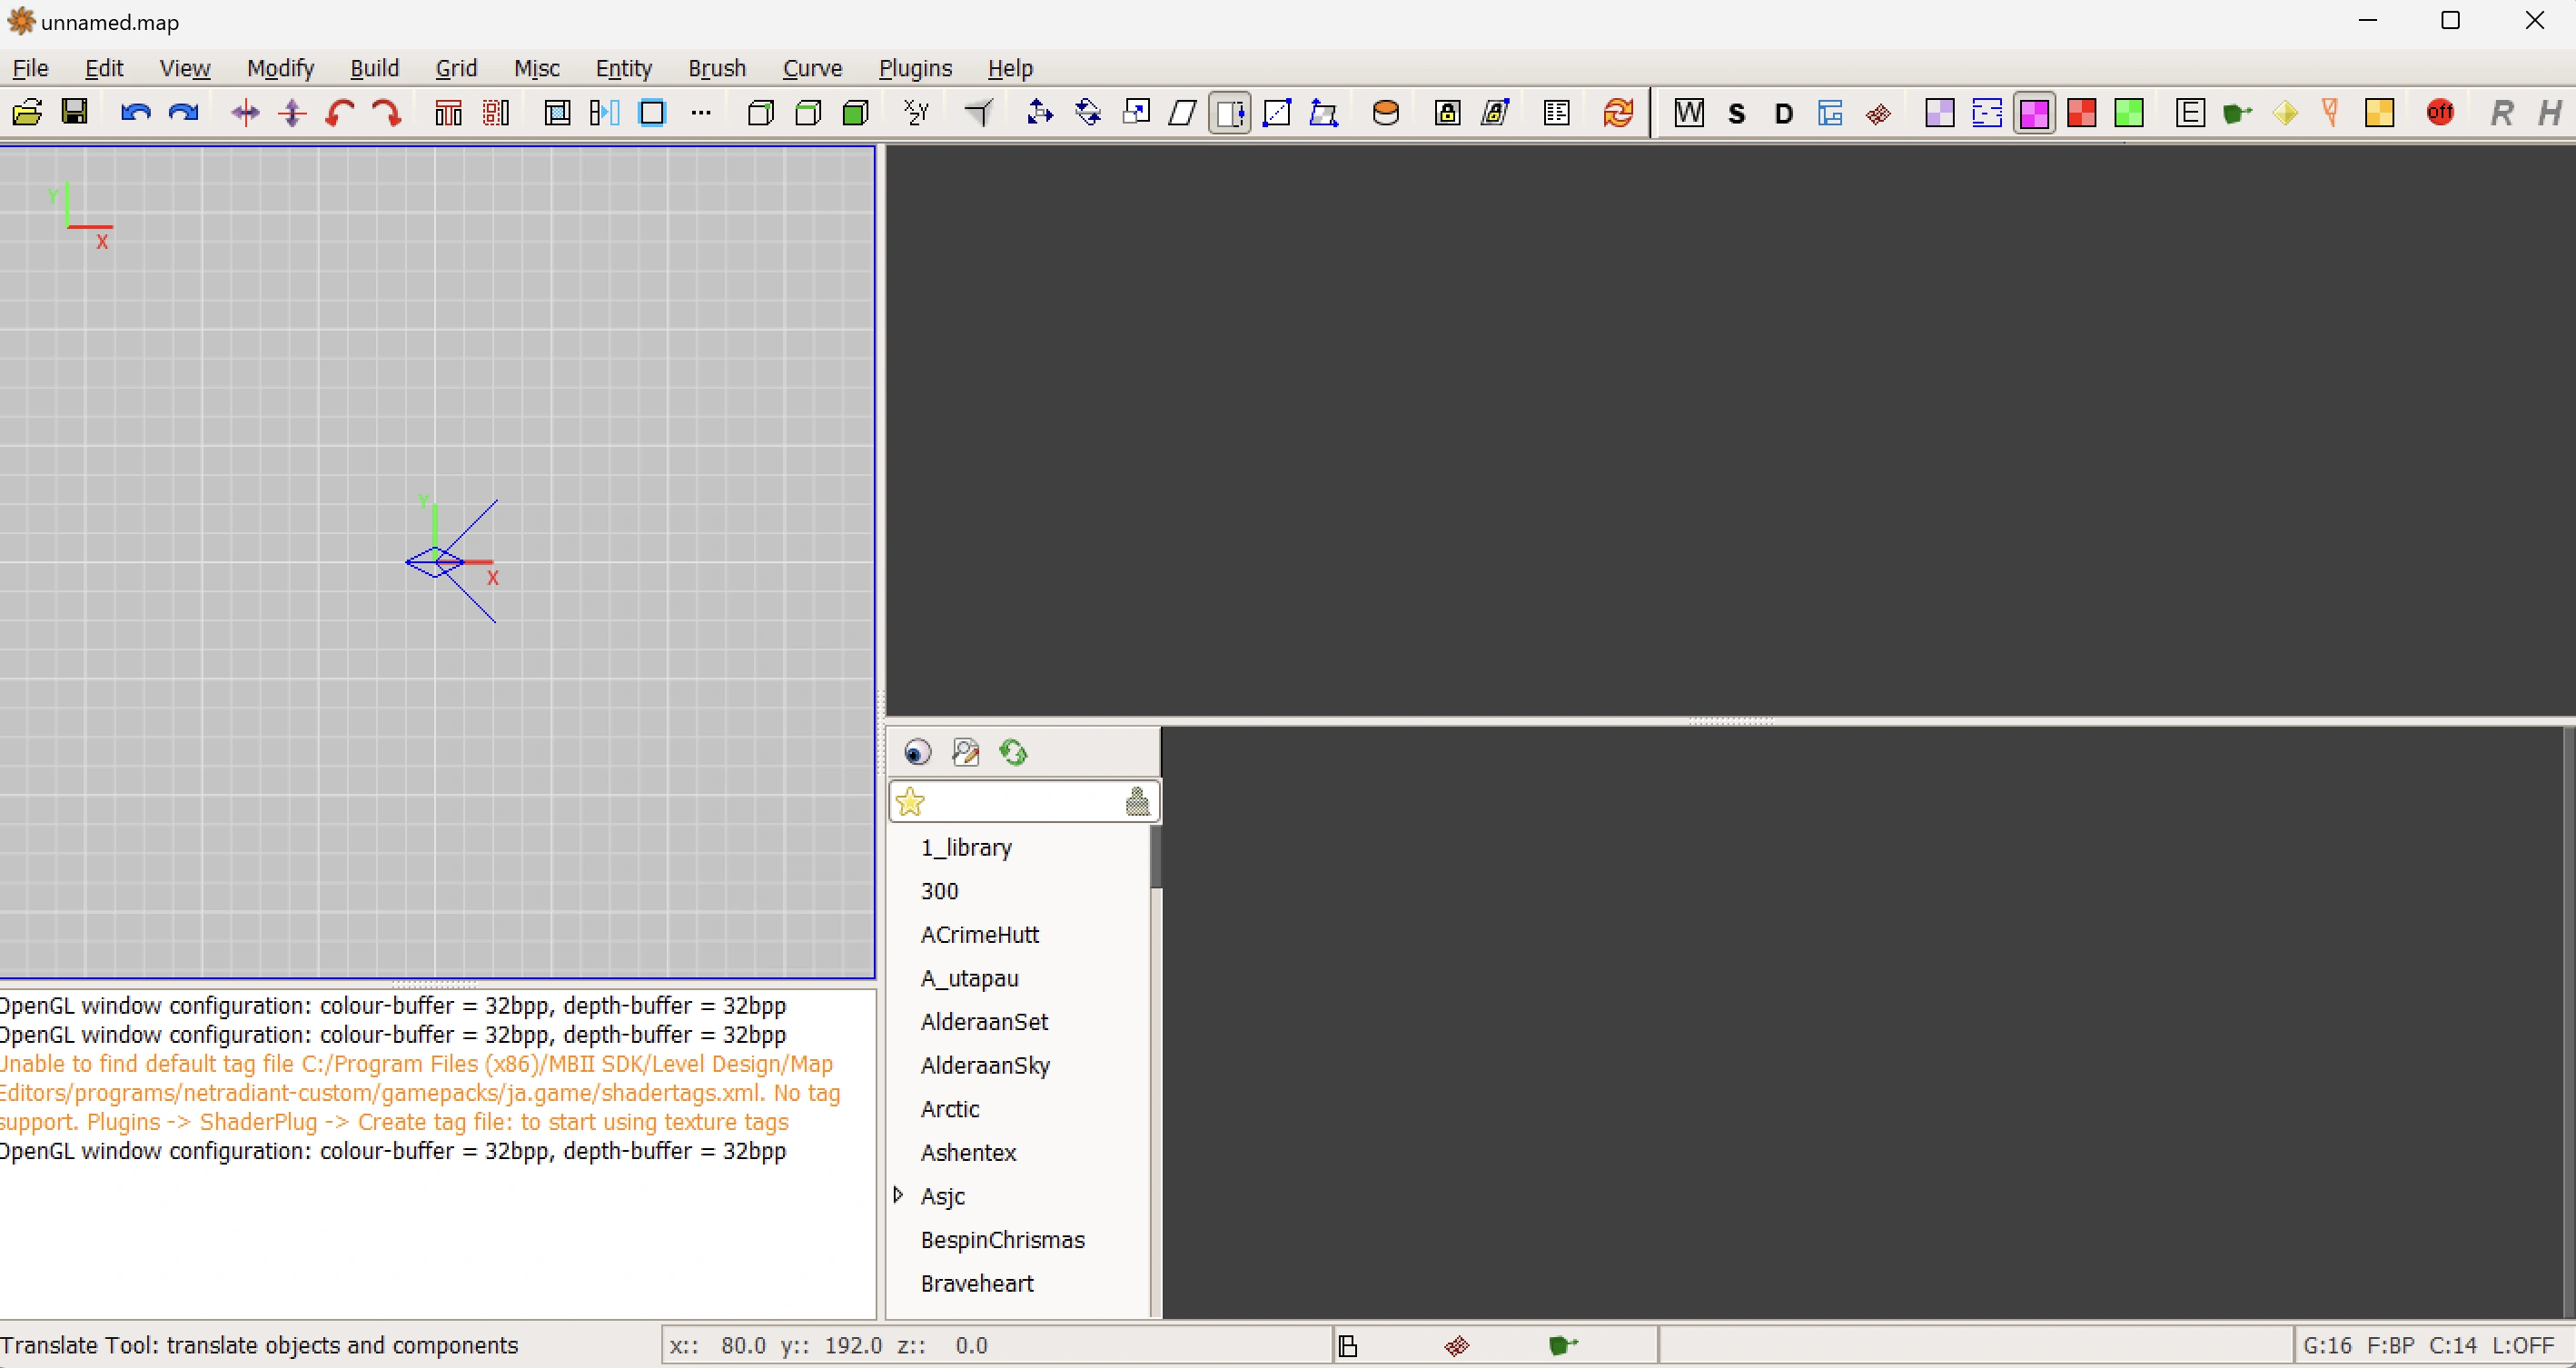Screen dimensions: 2576x1368
Task: Open the Plugins menu
Action: pyautogui.click(x=915, y=68)
